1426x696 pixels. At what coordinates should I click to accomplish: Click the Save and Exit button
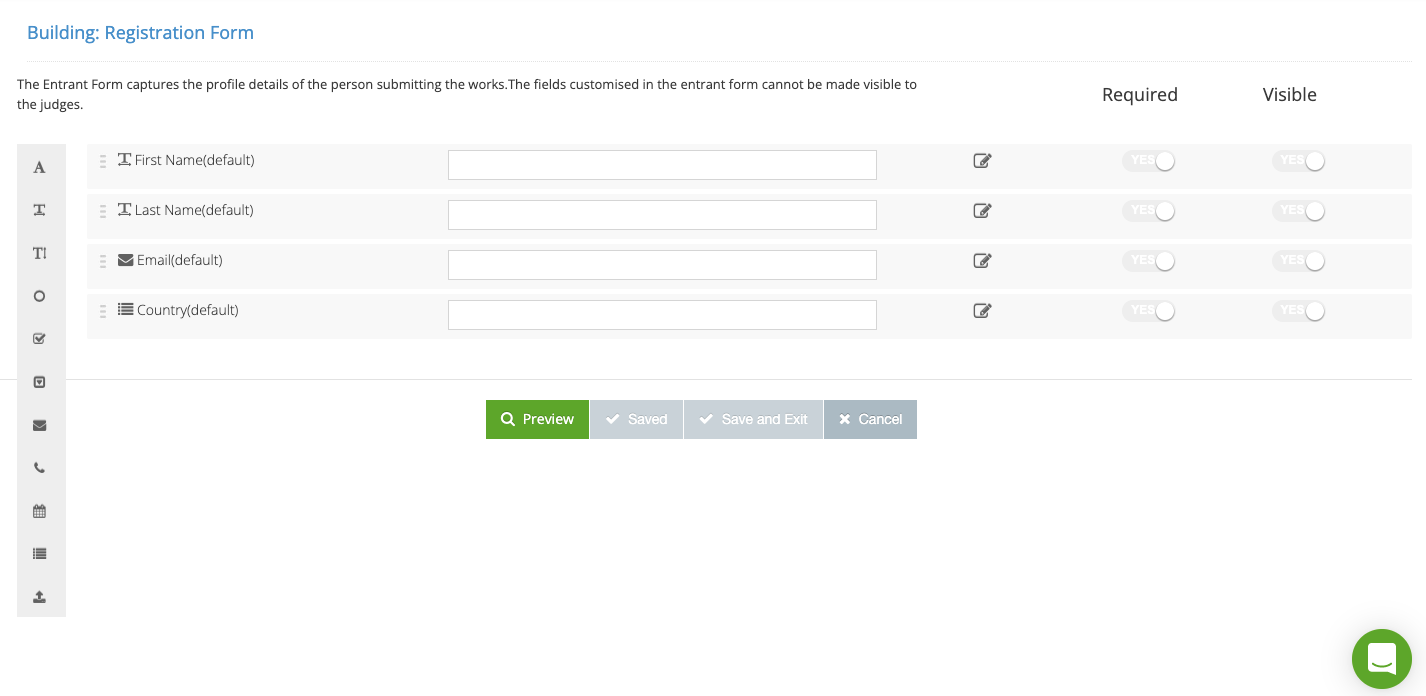click(753, 420)
